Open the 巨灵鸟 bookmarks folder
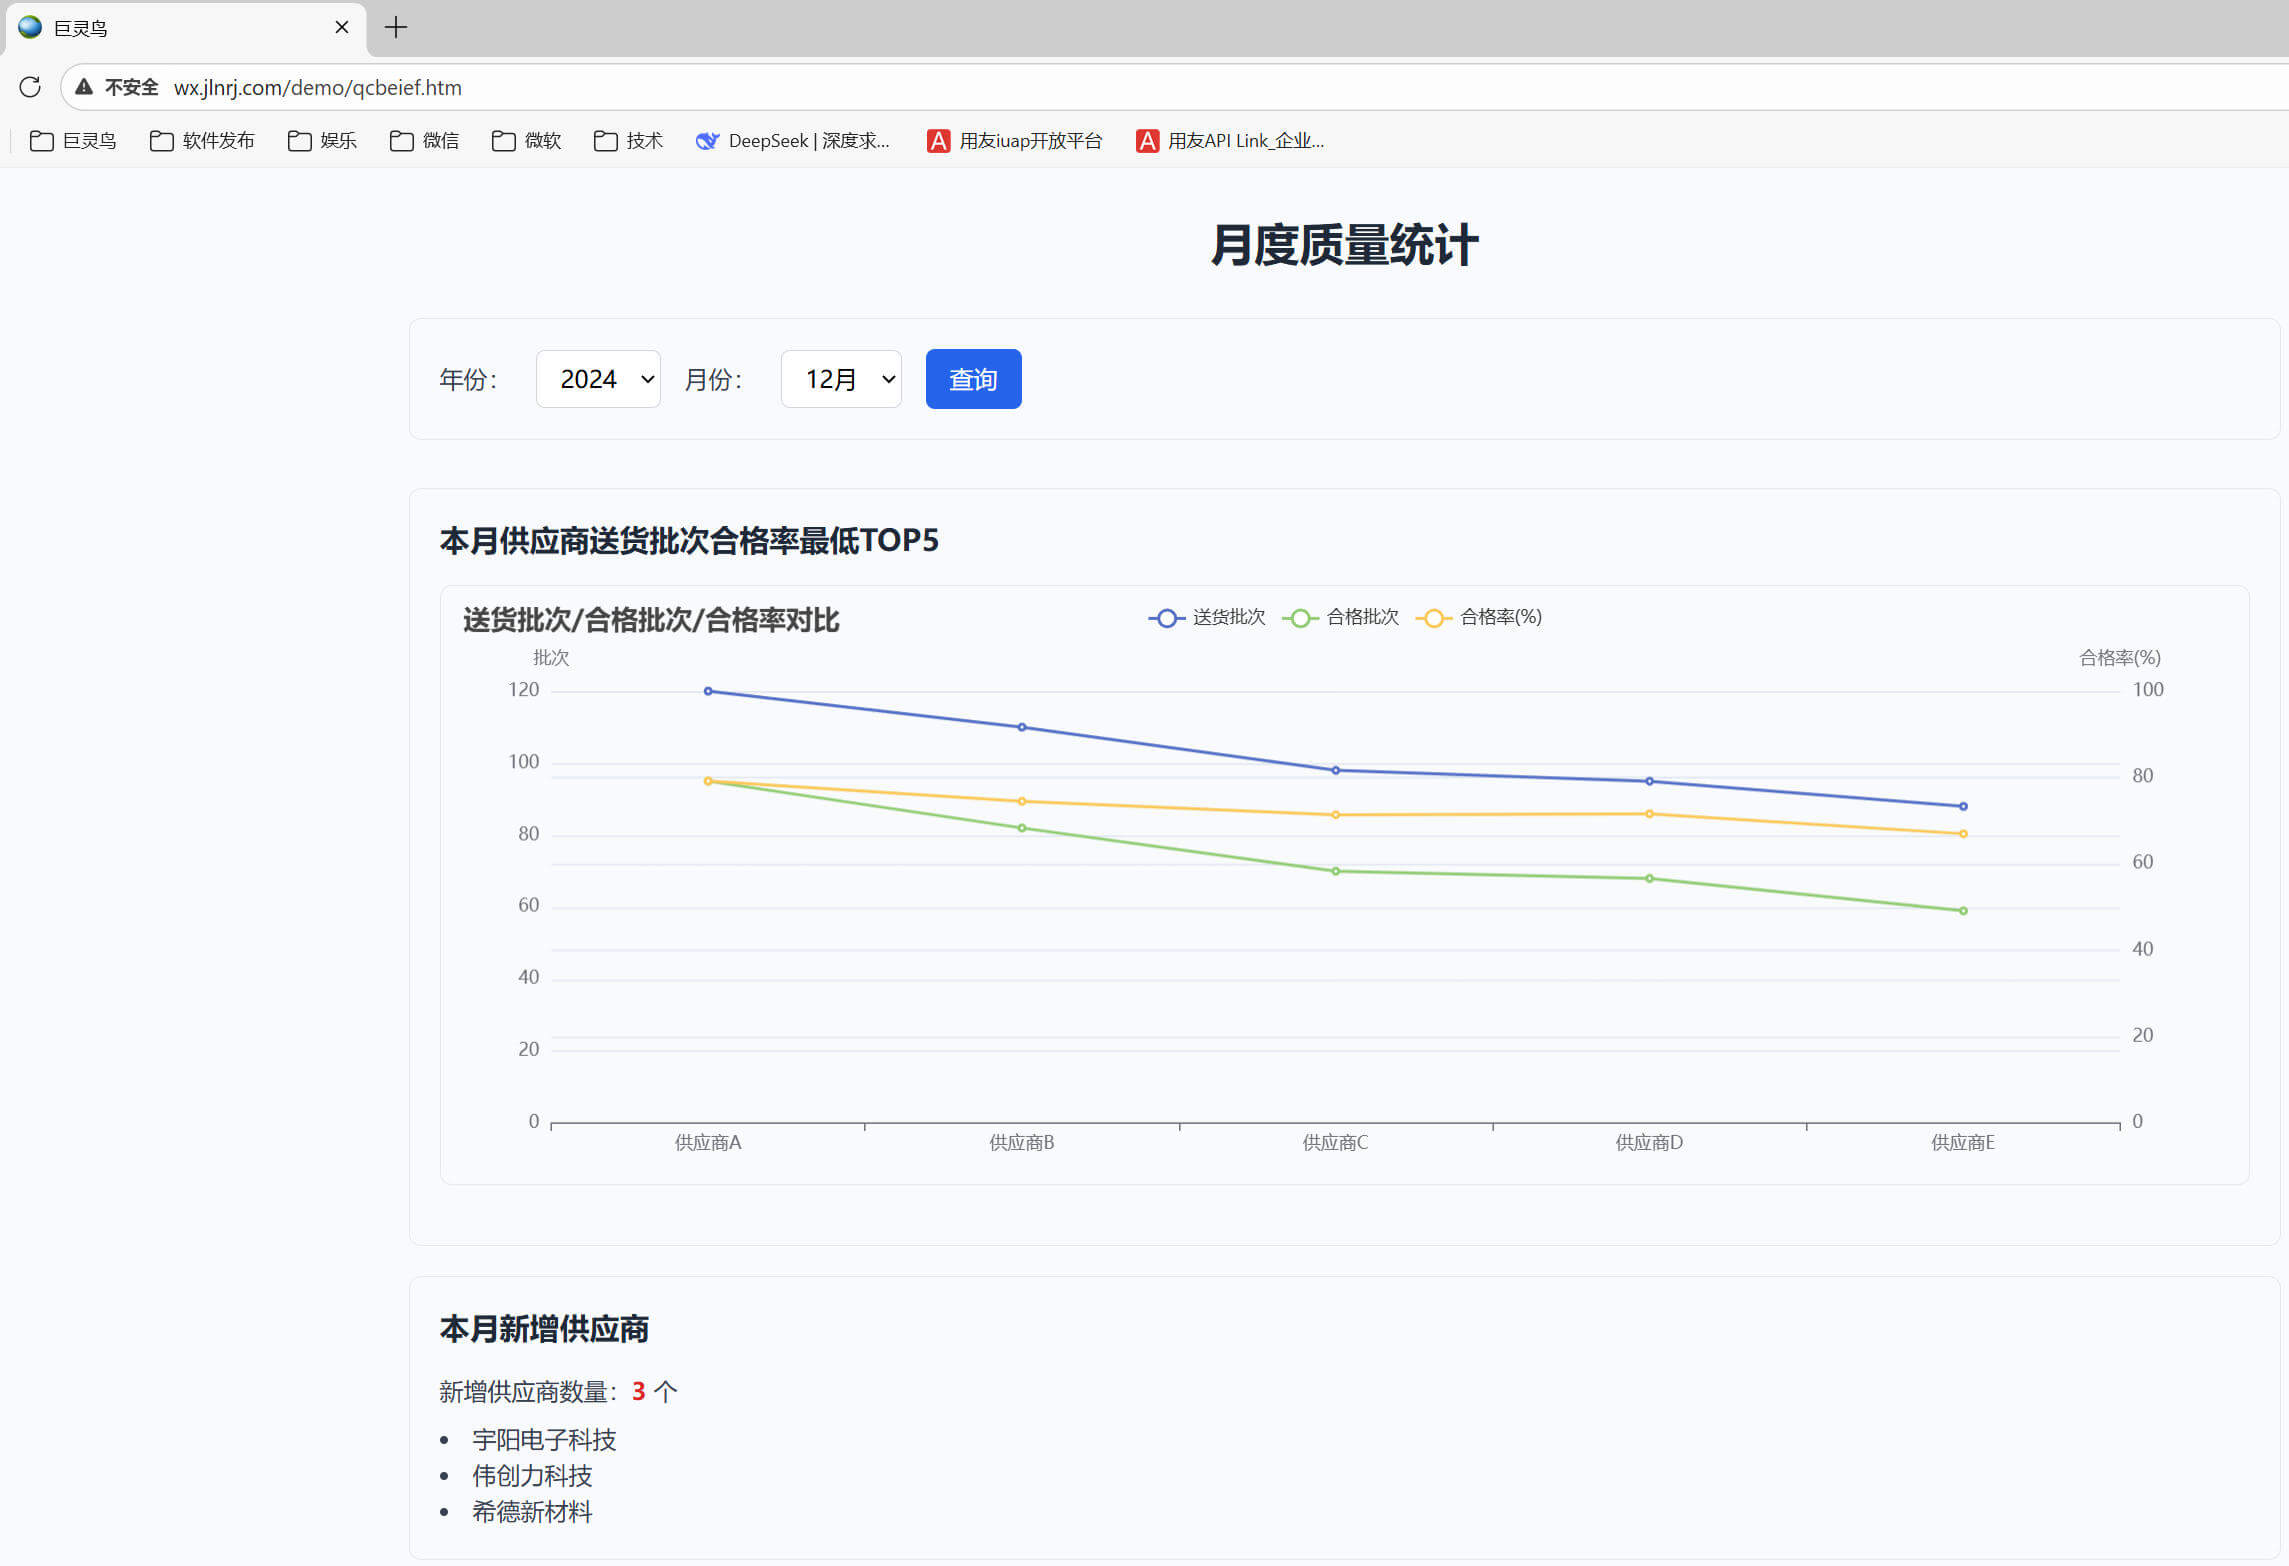 point(73,141)
